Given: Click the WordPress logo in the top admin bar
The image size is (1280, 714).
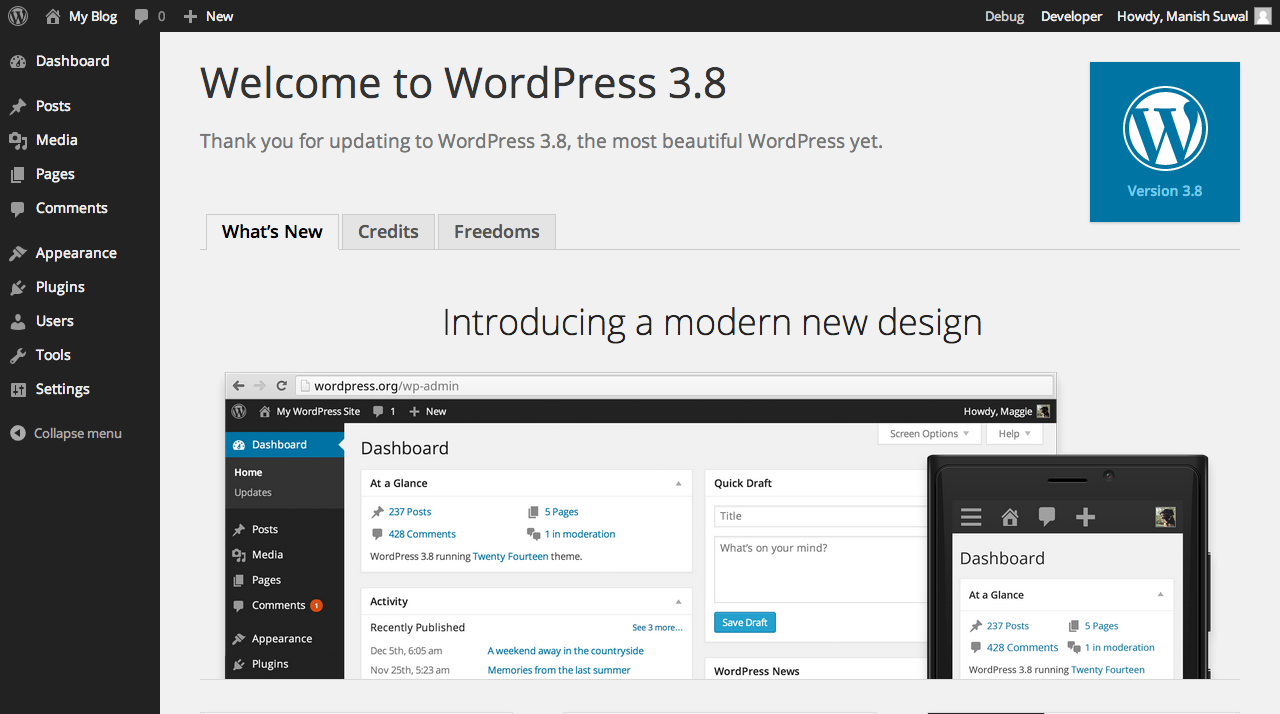Looking at the screenshot, I should tap(17, 16).
